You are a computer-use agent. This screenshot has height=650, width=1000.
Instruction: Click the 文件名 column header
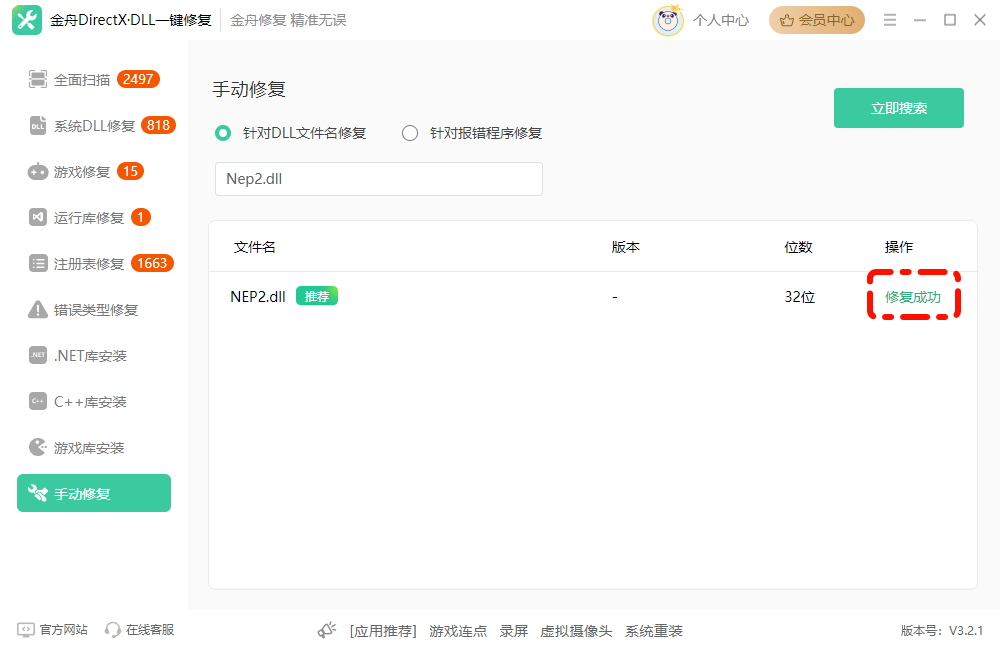pyautogui.click(x=254, y=247)
